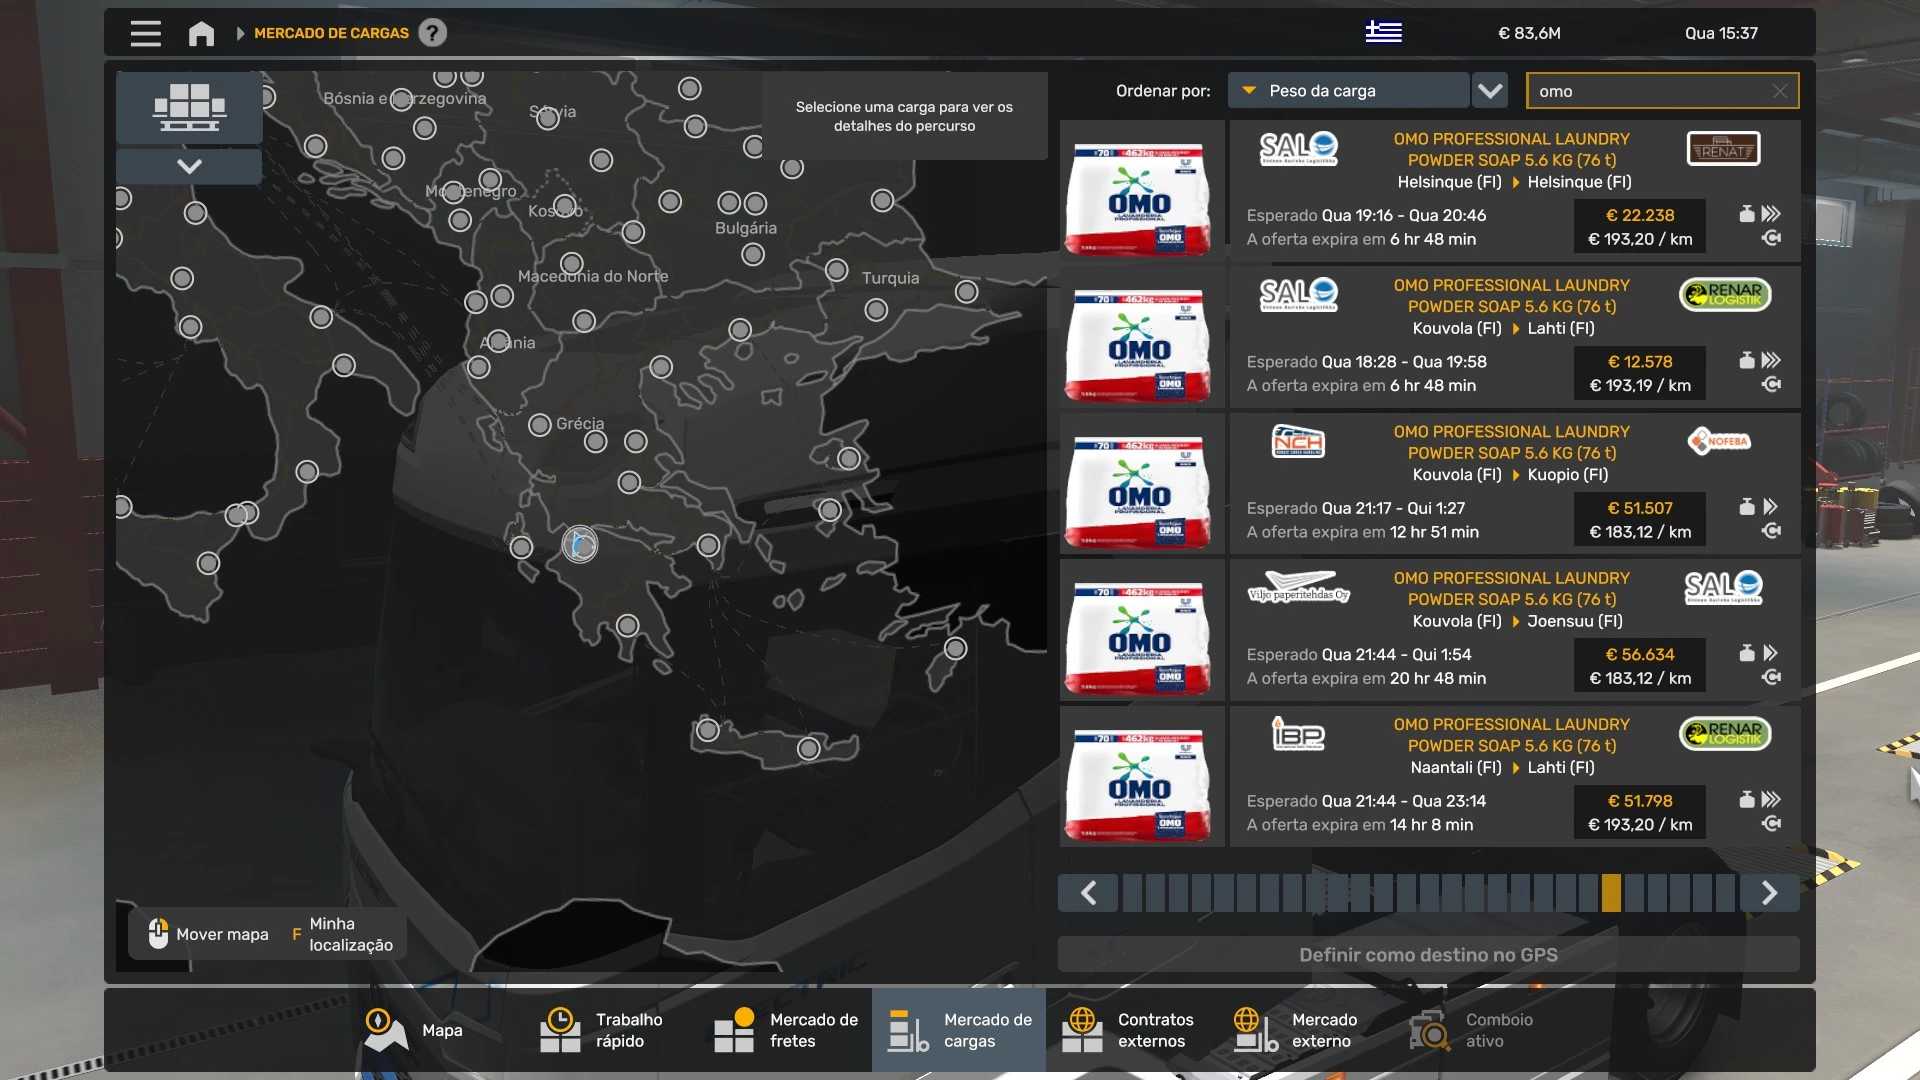
Task: Open the cargo pallet filter icon
Action: pyautogui.click(x=189, y=107)
